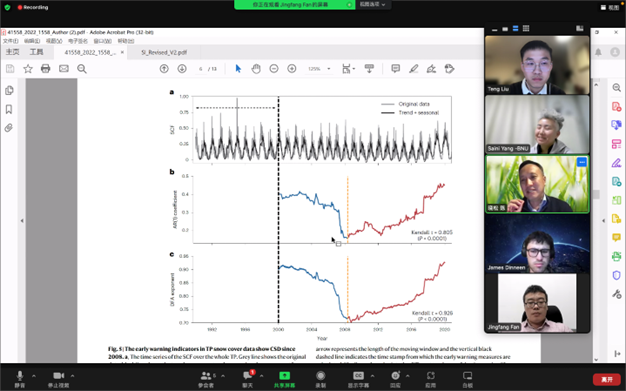Click the page number input field
626x391 pixels.
[201, 69]
